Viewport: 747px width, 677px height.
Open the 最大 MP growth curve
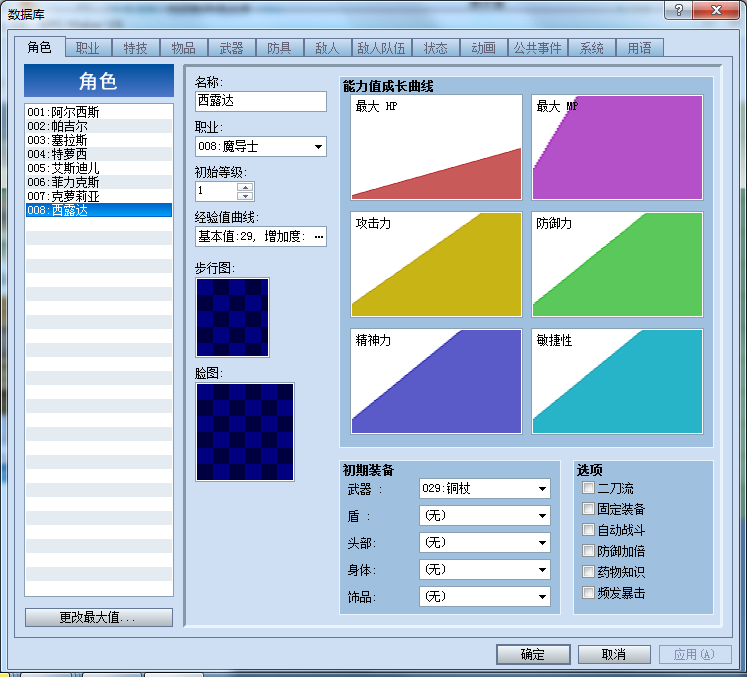tap(617, 147)
